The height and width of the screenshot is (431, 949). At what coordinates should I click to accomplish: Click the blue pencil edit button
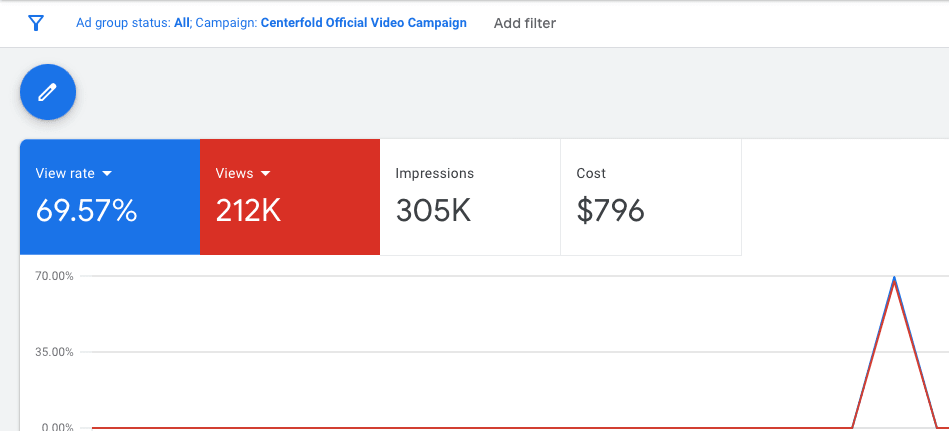[48, 92]
